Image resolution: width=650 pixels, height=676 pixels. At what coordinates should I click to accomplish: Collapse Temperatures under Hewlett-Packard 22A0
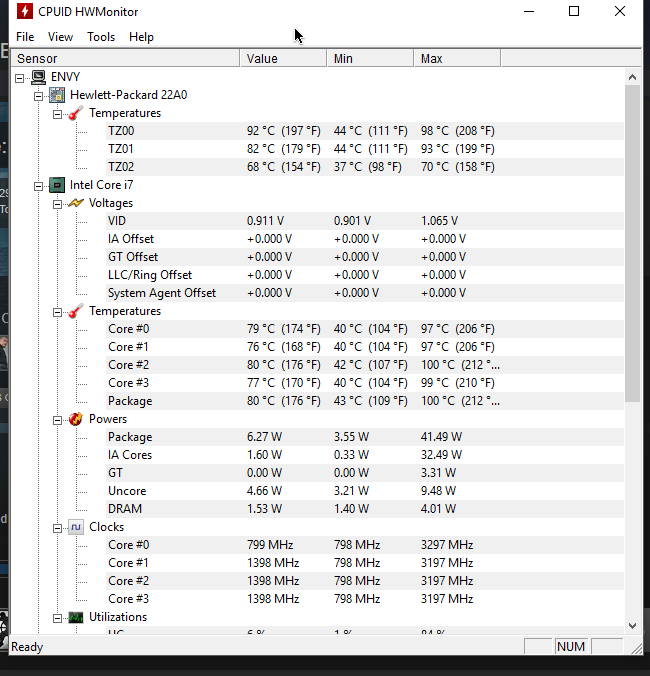pos(57,114)
